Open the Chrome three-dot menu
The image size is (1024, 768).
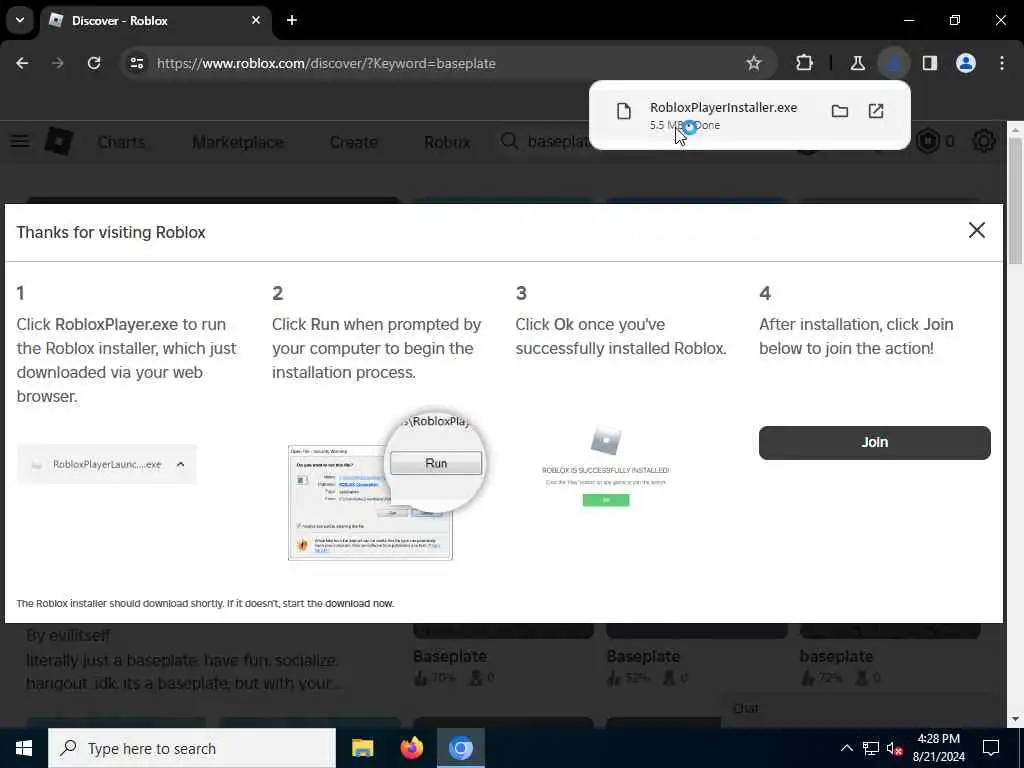pyautogui.click(x=1002, y=63)
